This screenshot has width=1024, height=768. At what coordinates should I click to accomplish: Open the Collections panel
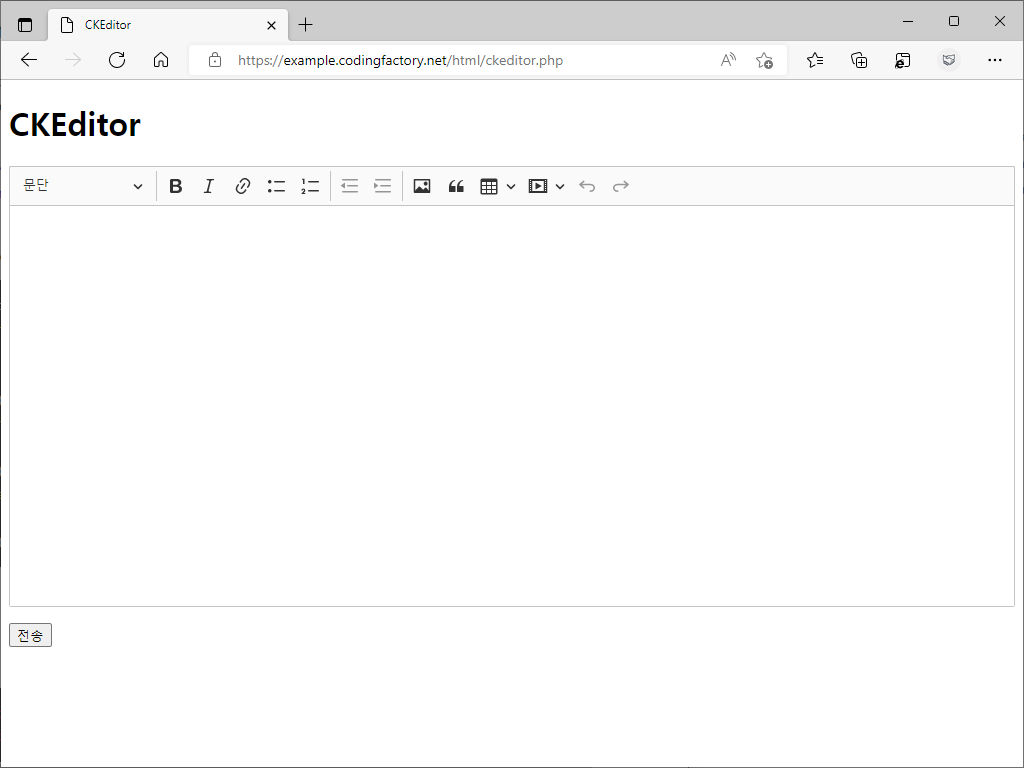coord(859,60)
